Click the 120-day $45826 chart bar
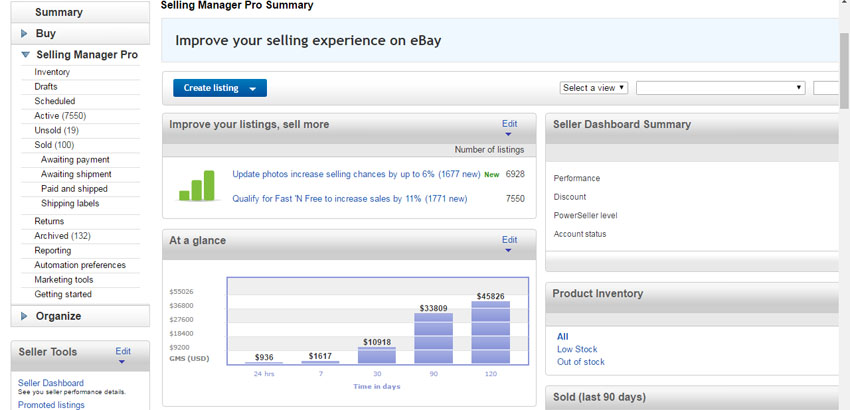The image size is (850, 410). (x=490, y=332)
